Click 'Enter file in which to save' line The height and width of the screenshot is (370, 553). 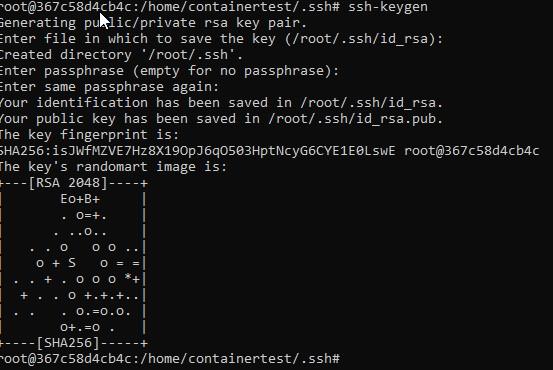click(221, 38)
